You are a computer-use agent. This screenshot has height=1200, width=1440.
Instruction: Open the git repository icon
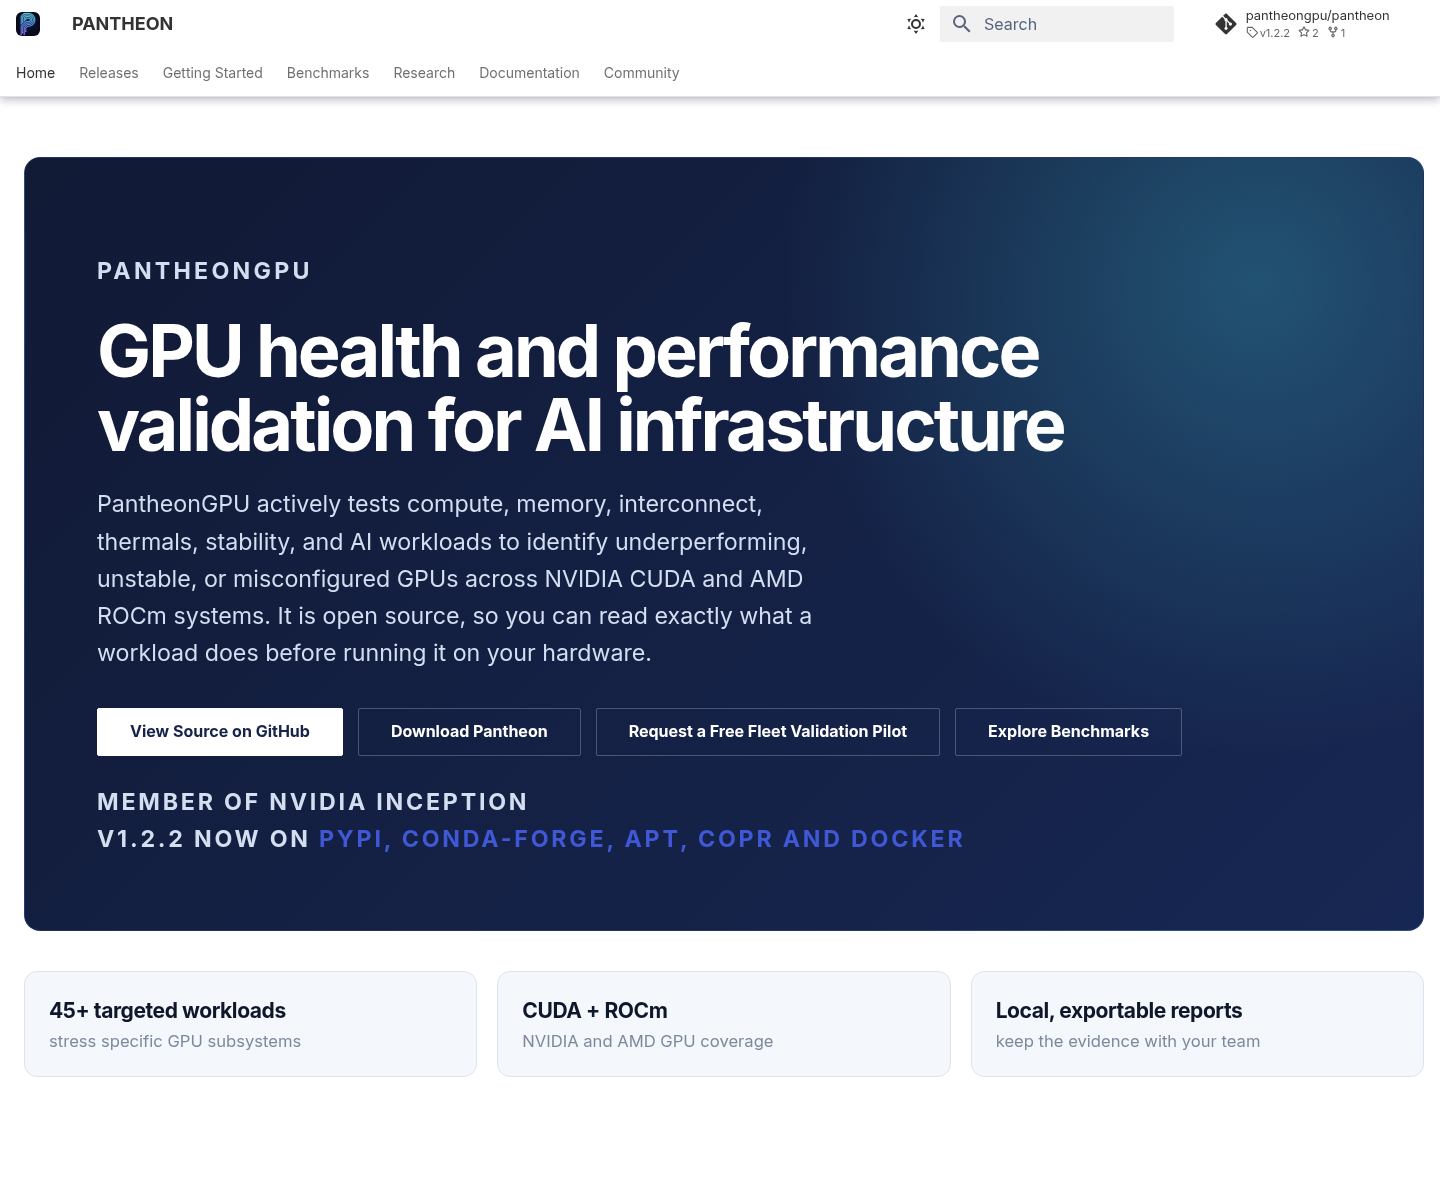coord(1226,24)
